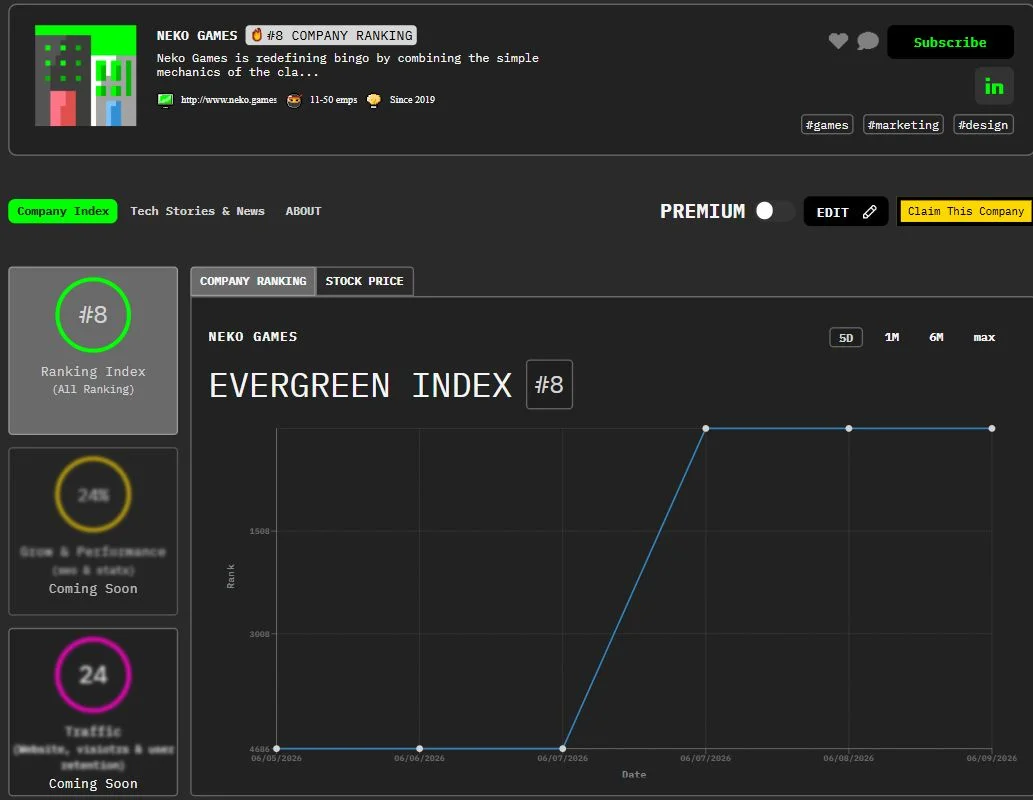Toggle the PREMIUM switch

pyautogui.click(x=773, y=211)
